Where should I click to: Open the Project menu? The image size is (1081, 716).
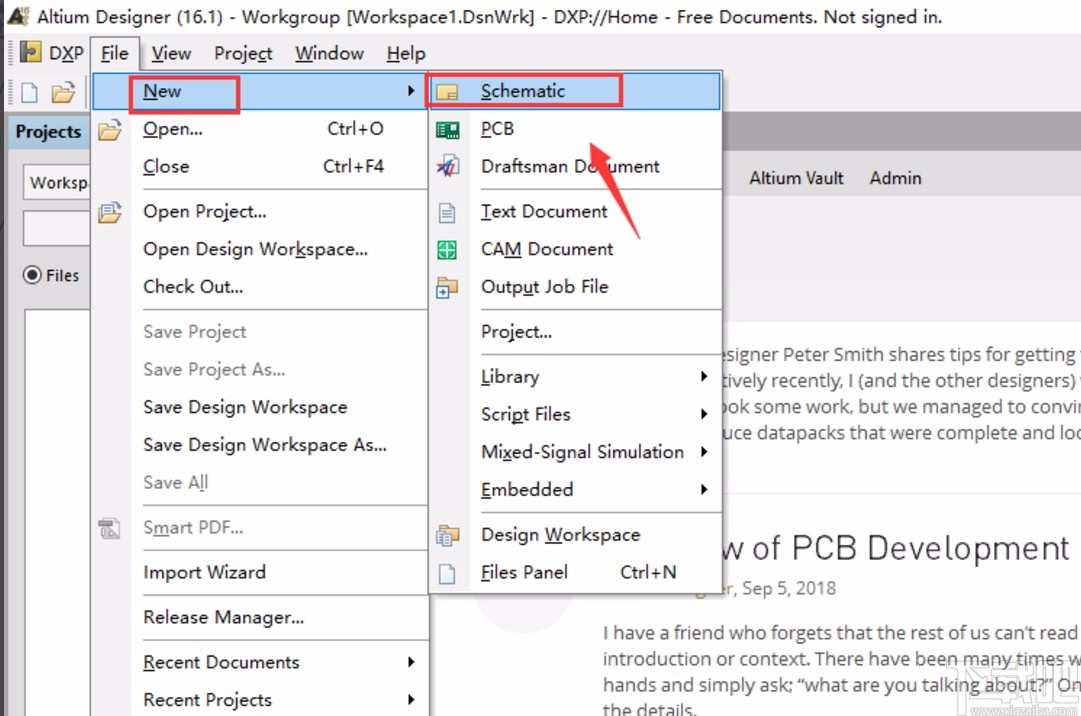[243, 53]
